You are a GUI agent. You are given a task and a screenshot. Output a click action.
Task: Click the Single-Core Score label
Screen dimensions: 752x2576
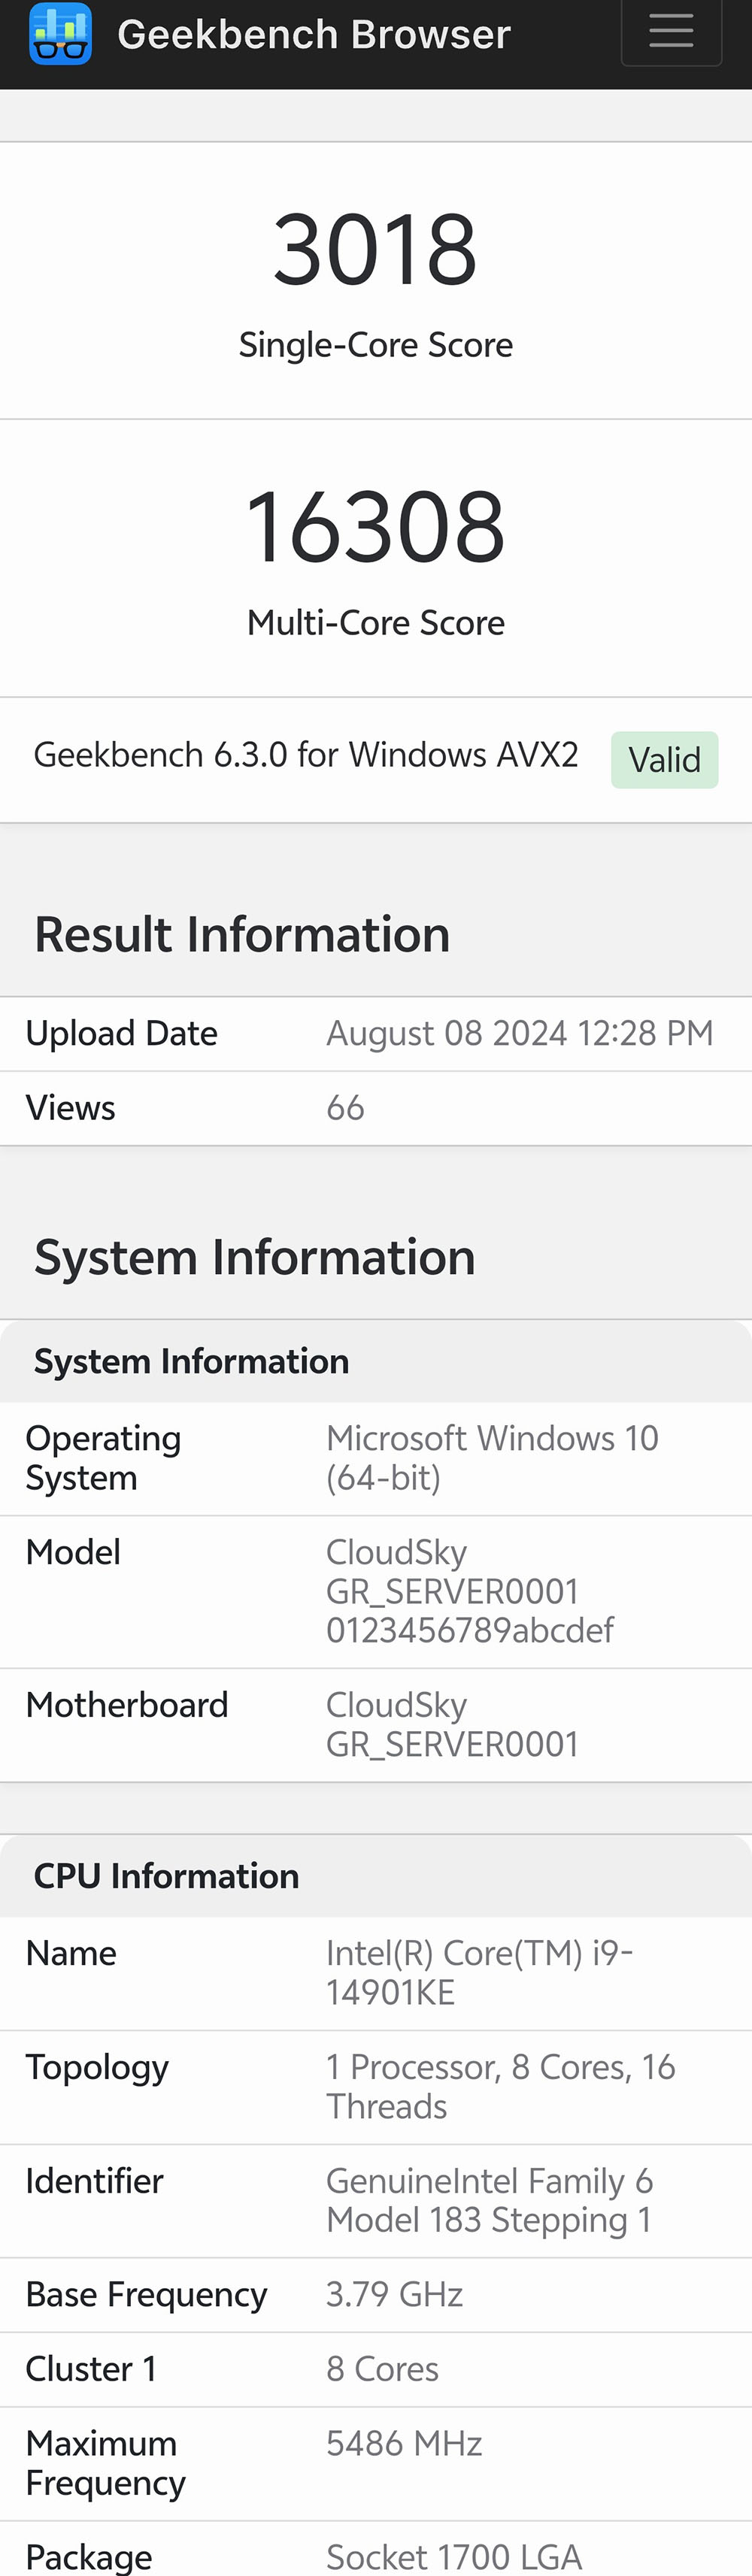point(375,345)
